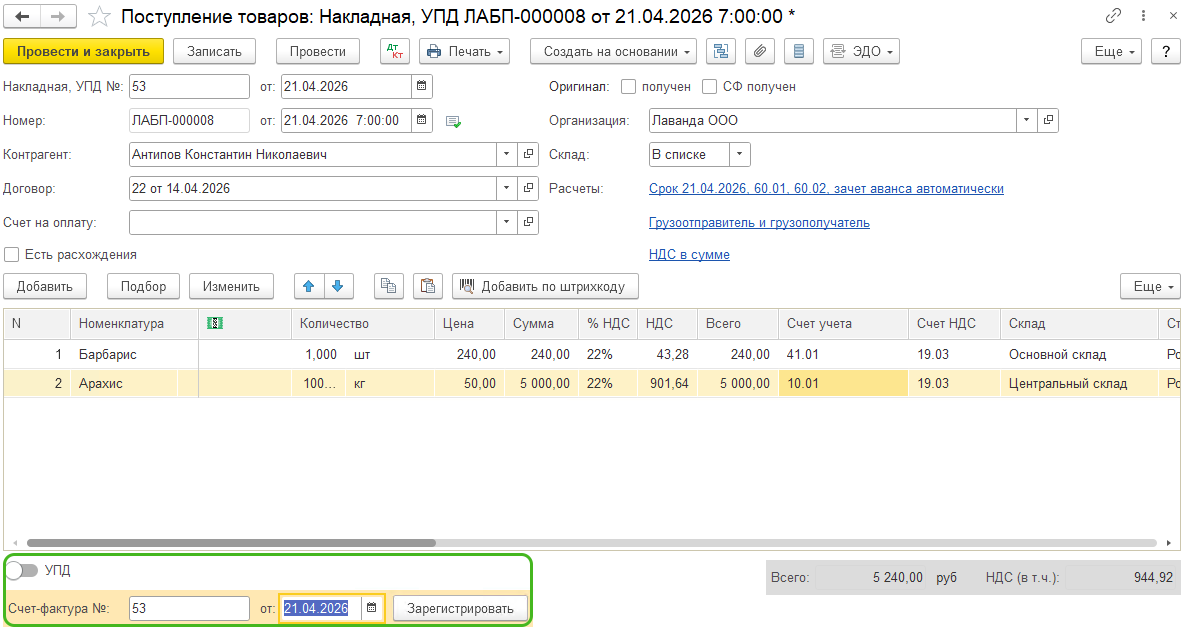Image resolution: width=1185 pixels, height=630 pixels.
Task: Select the Барбарис row cell
Action: tap(135, 354)
